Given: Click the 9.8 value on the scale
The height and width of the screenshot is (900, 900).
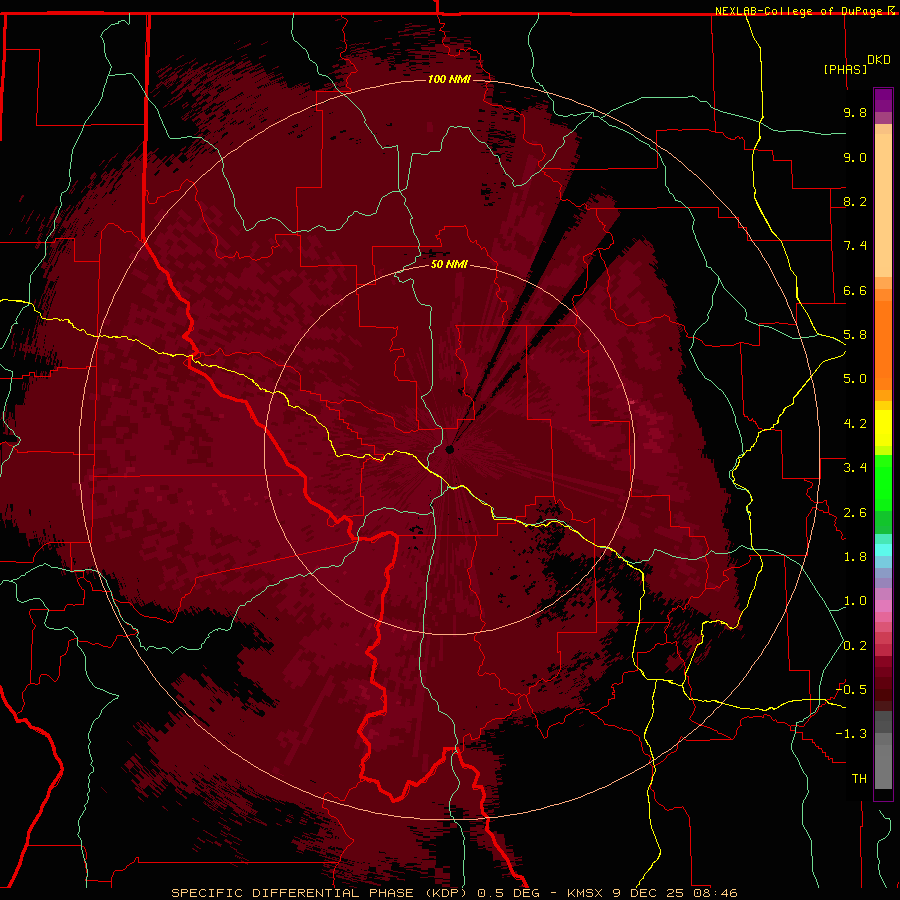Looking at the screenshot, I should [x=855, y=112].
